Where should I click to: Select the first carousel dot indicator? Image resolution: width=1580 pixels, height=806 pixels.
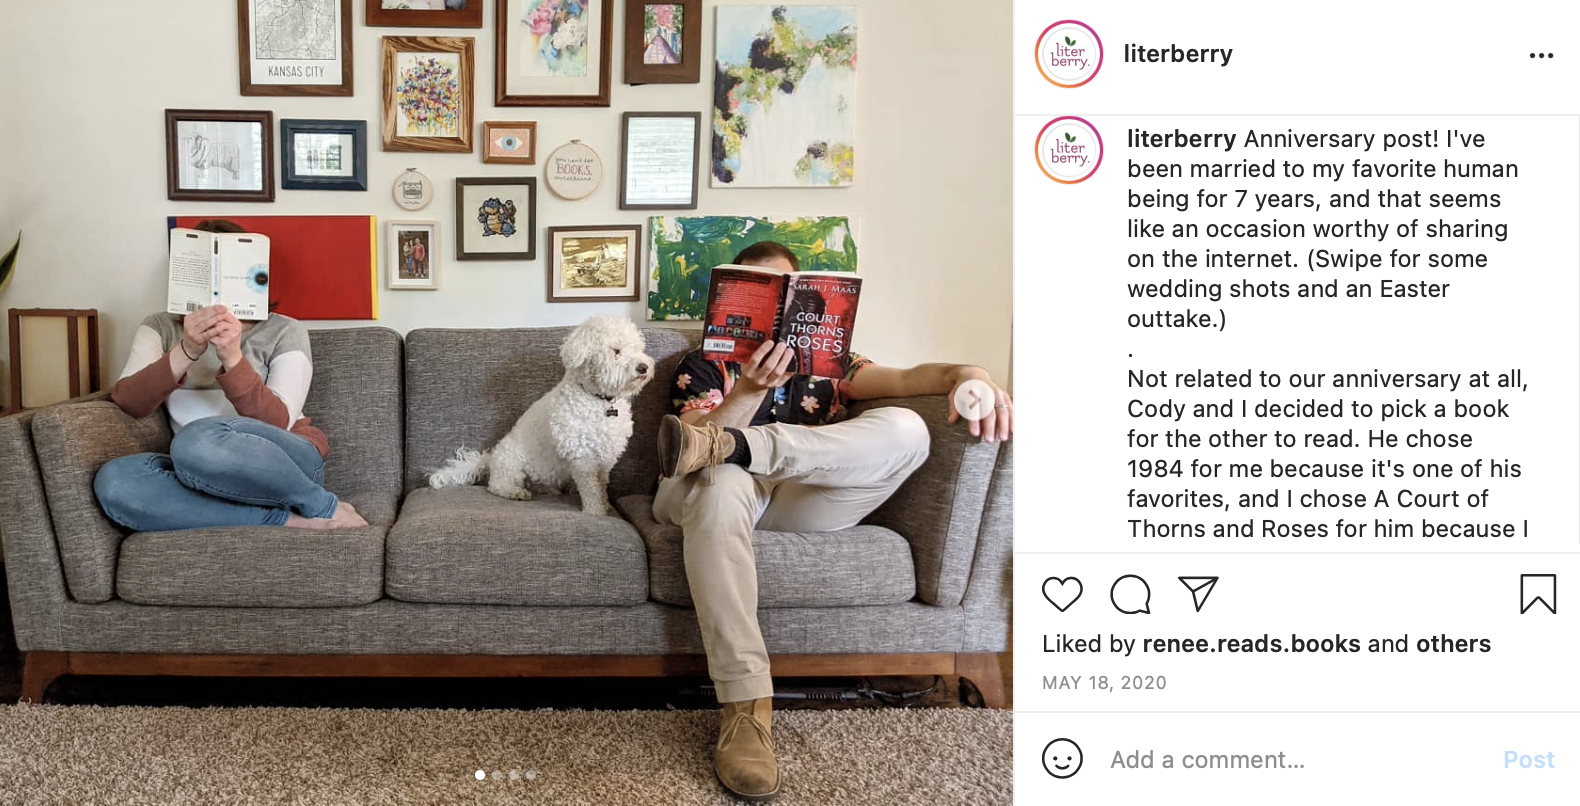pos(480,775)
